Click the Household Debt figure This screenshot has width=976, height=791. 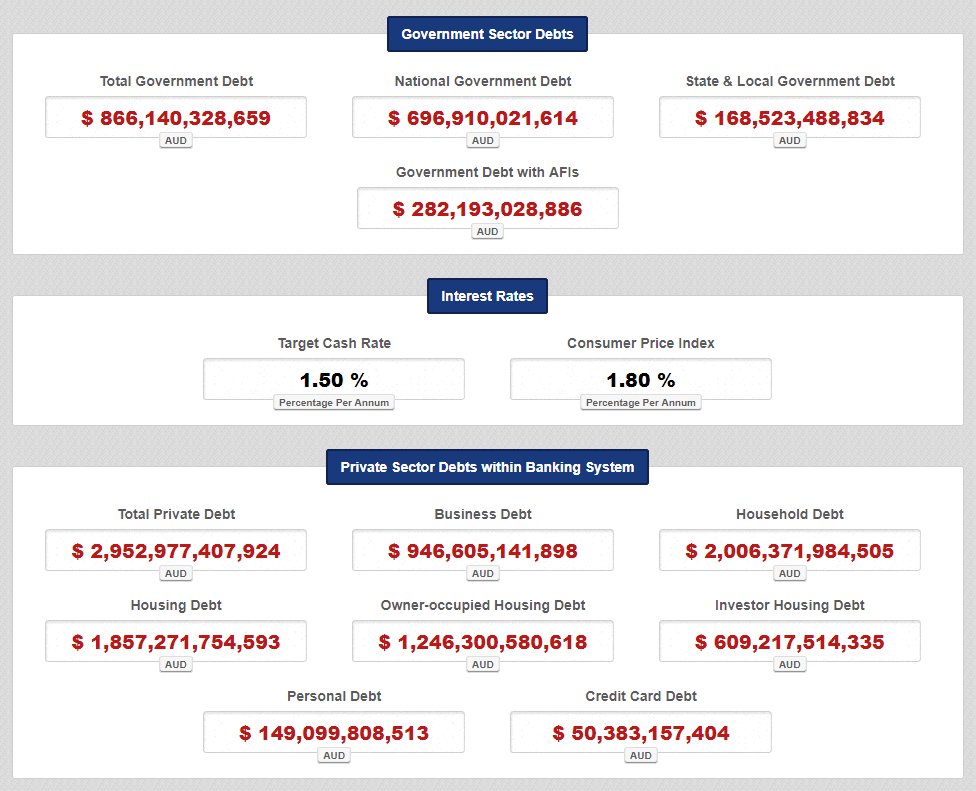(790, 551)
